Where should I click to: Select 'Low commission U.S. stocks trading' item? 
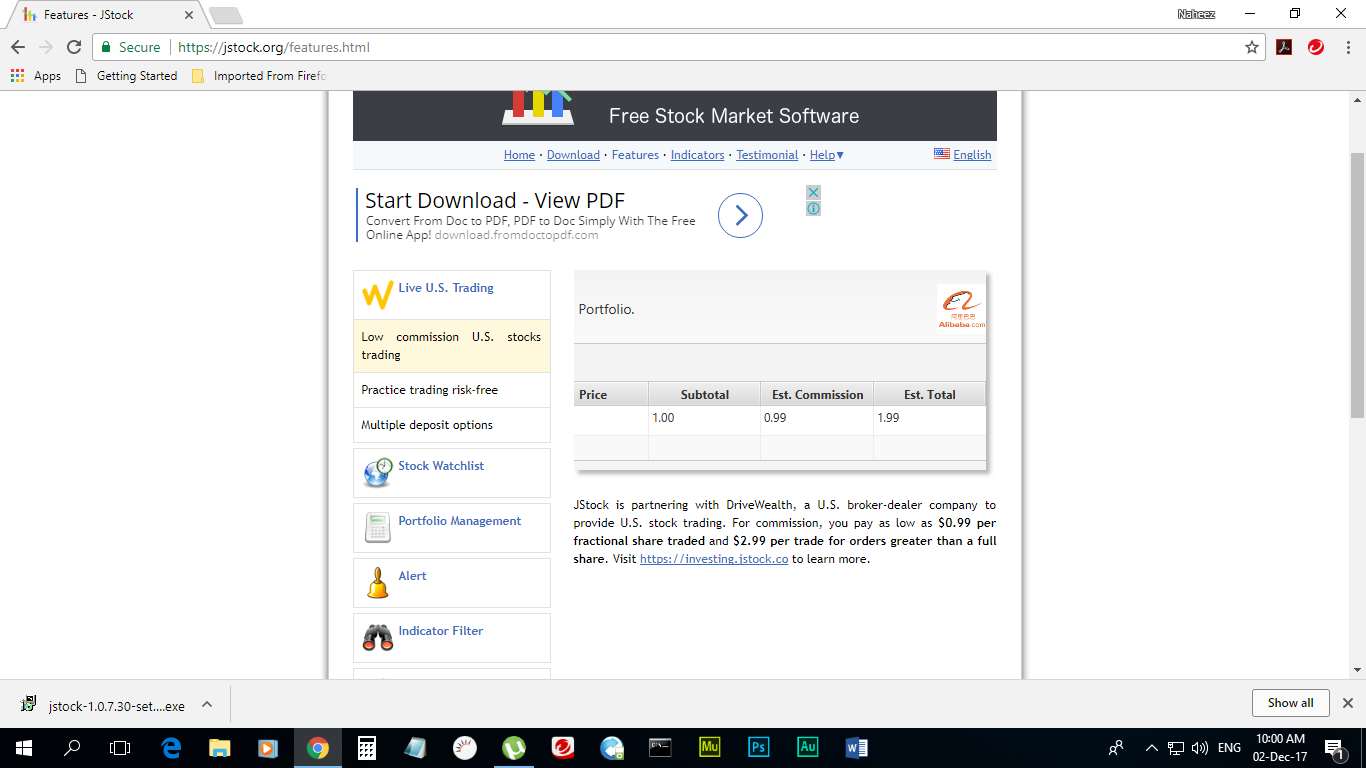452,346
